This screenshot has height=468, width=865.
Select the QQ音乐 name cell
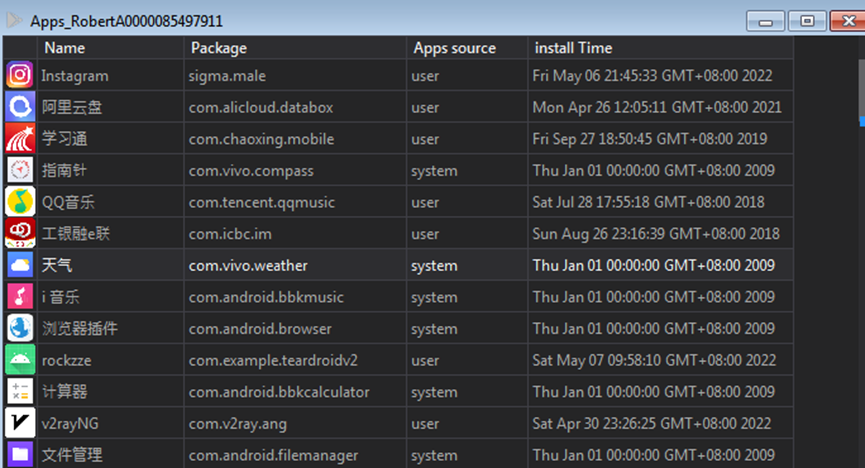110,202
